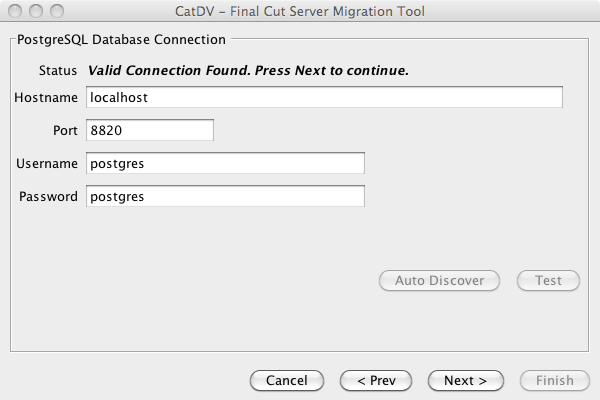Click the Hostname field containing localhost
The image size is (600, 400).
324,97
